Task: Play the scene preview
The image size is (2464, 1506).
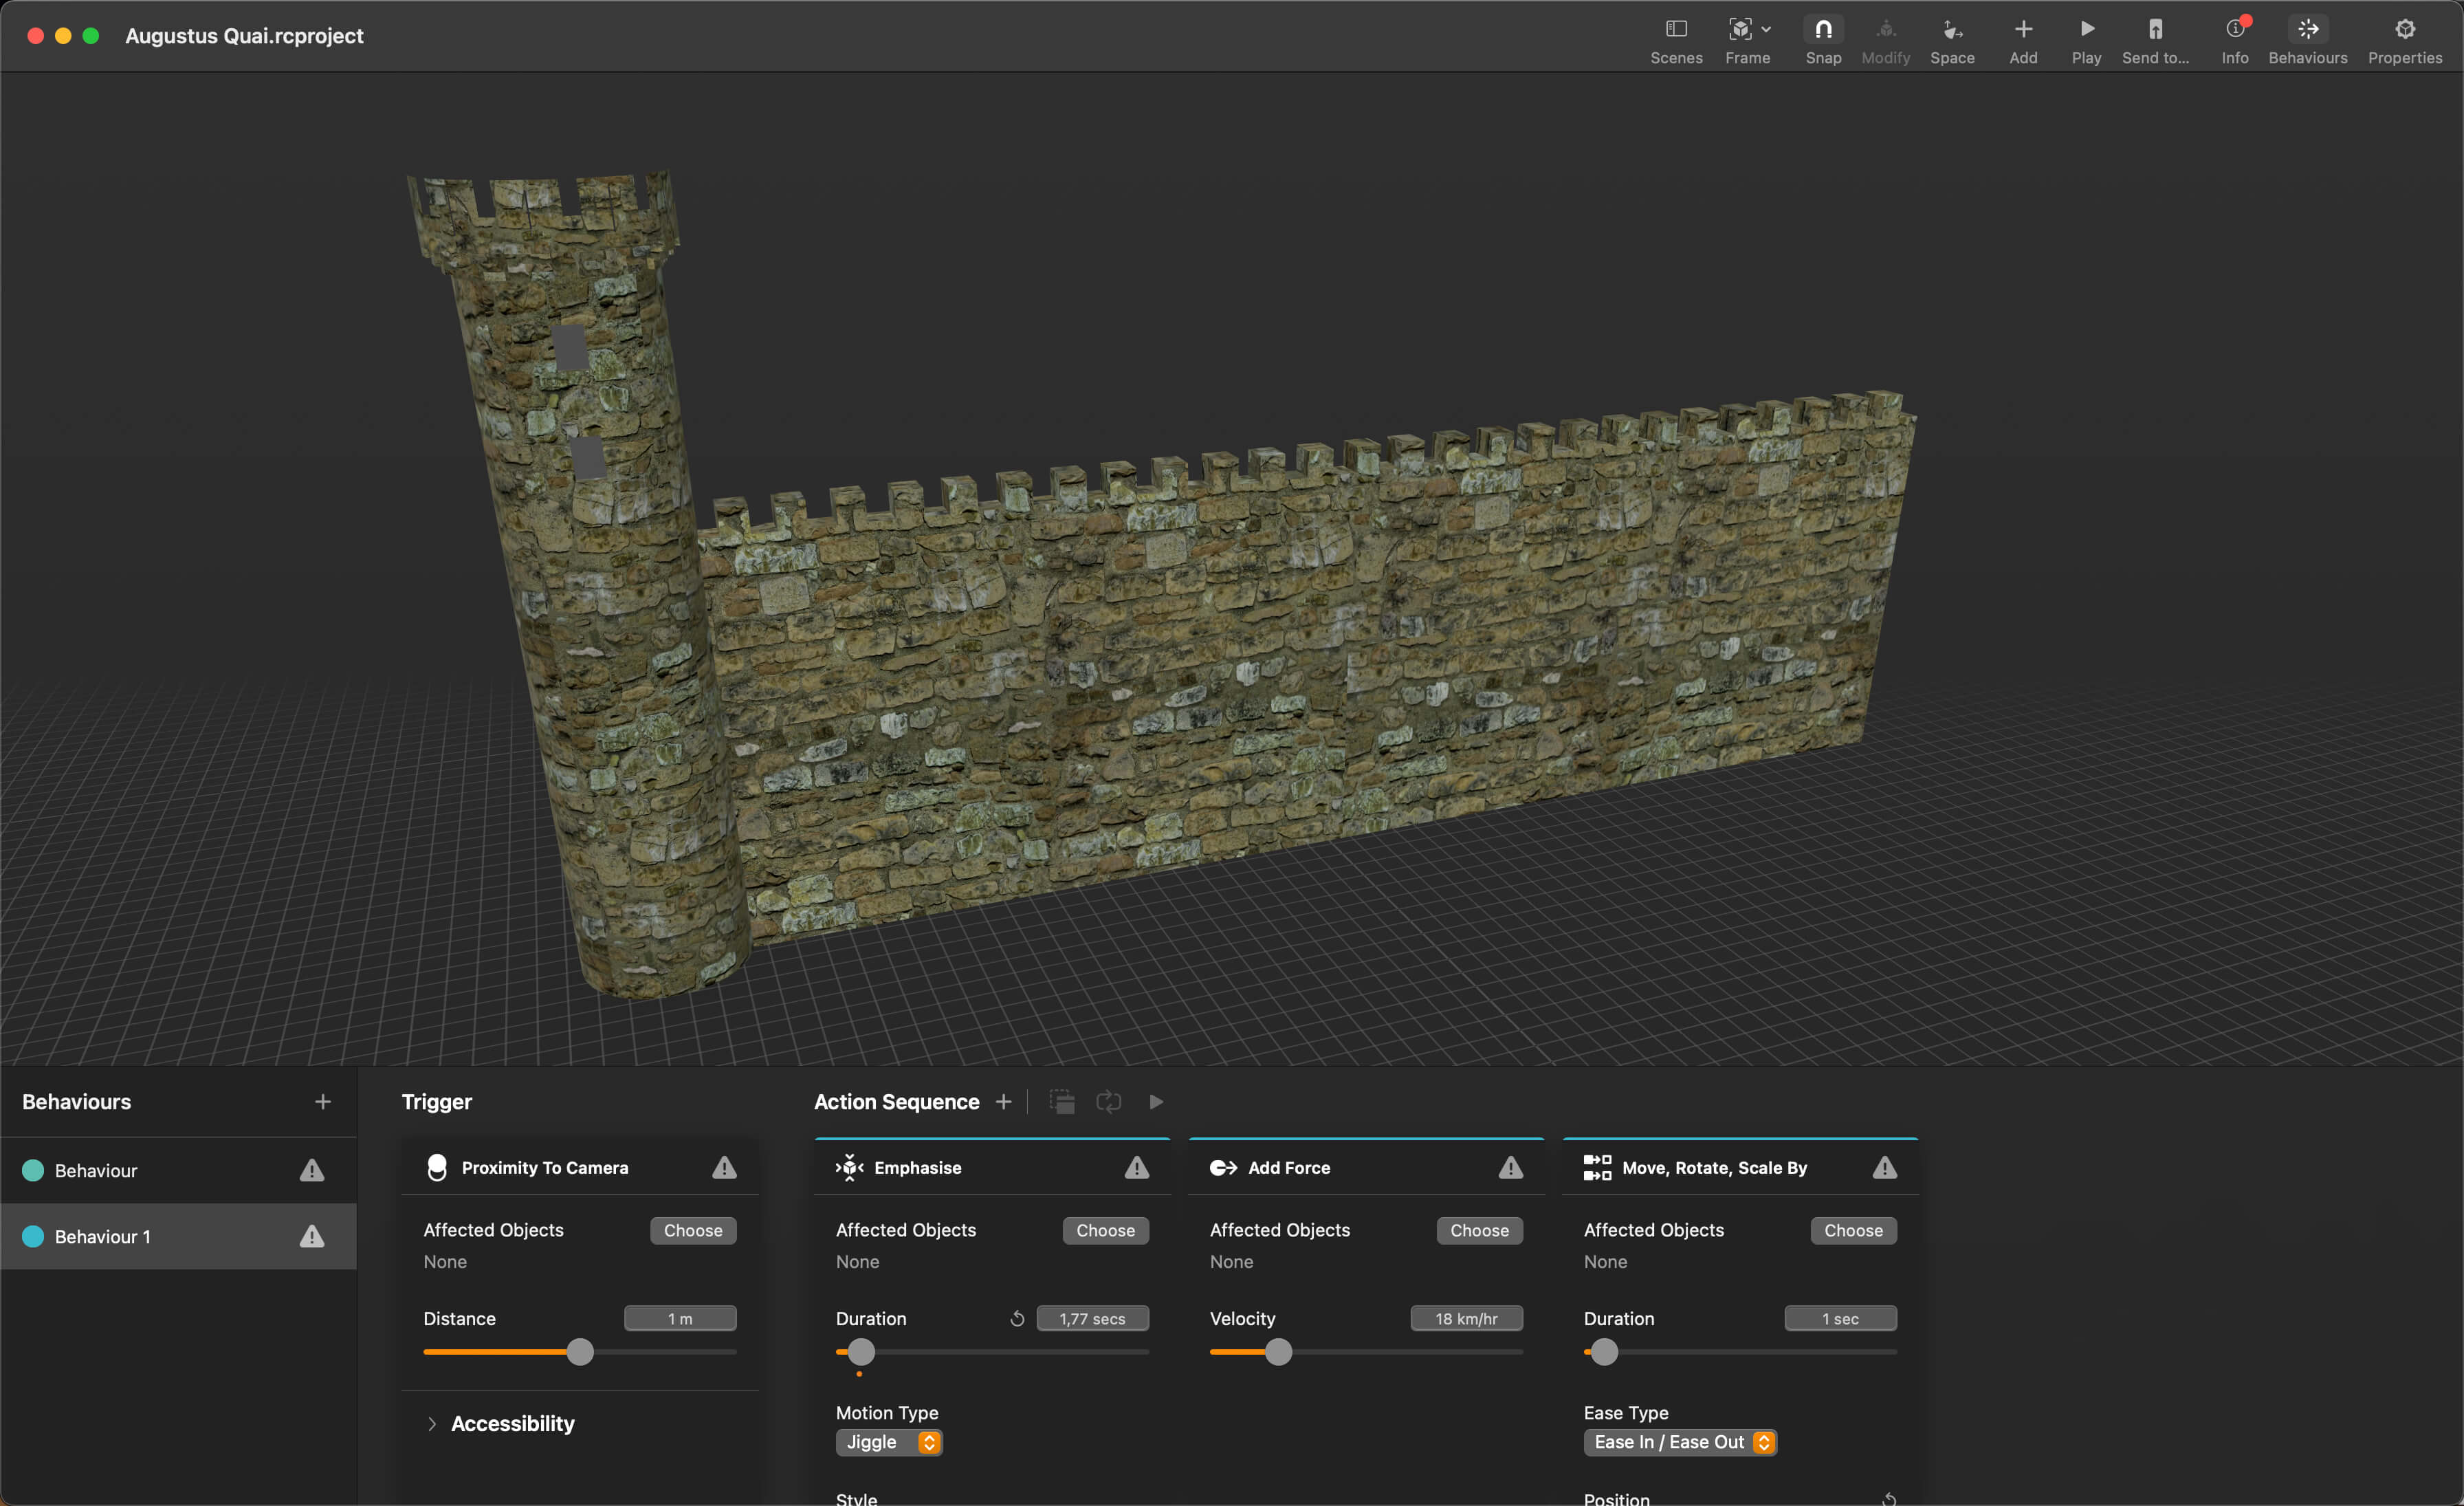Action: 2086,38
